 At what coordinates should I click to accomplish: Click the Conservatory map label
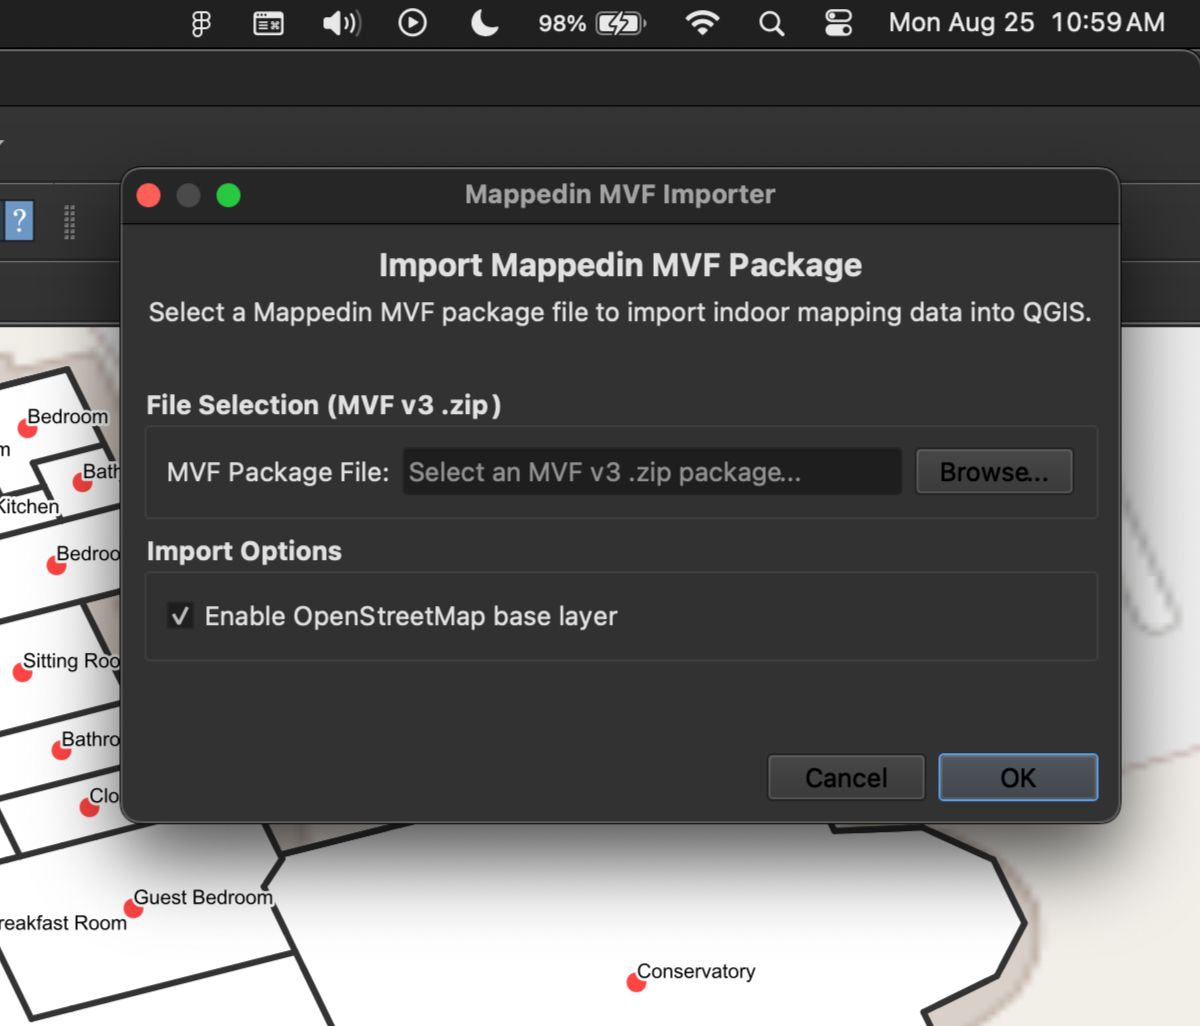coord(696,971)
